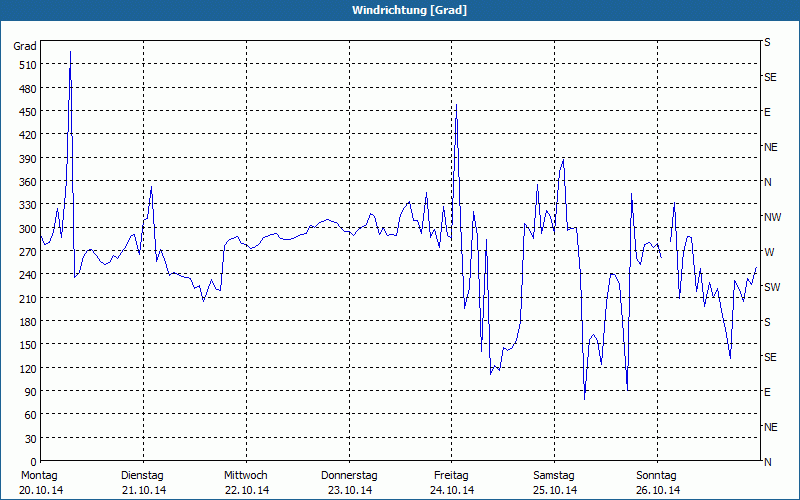The width and height of the screenshot is (800, 500).
Task: Select the 0 degree axis value
Action: pos(34,462)
